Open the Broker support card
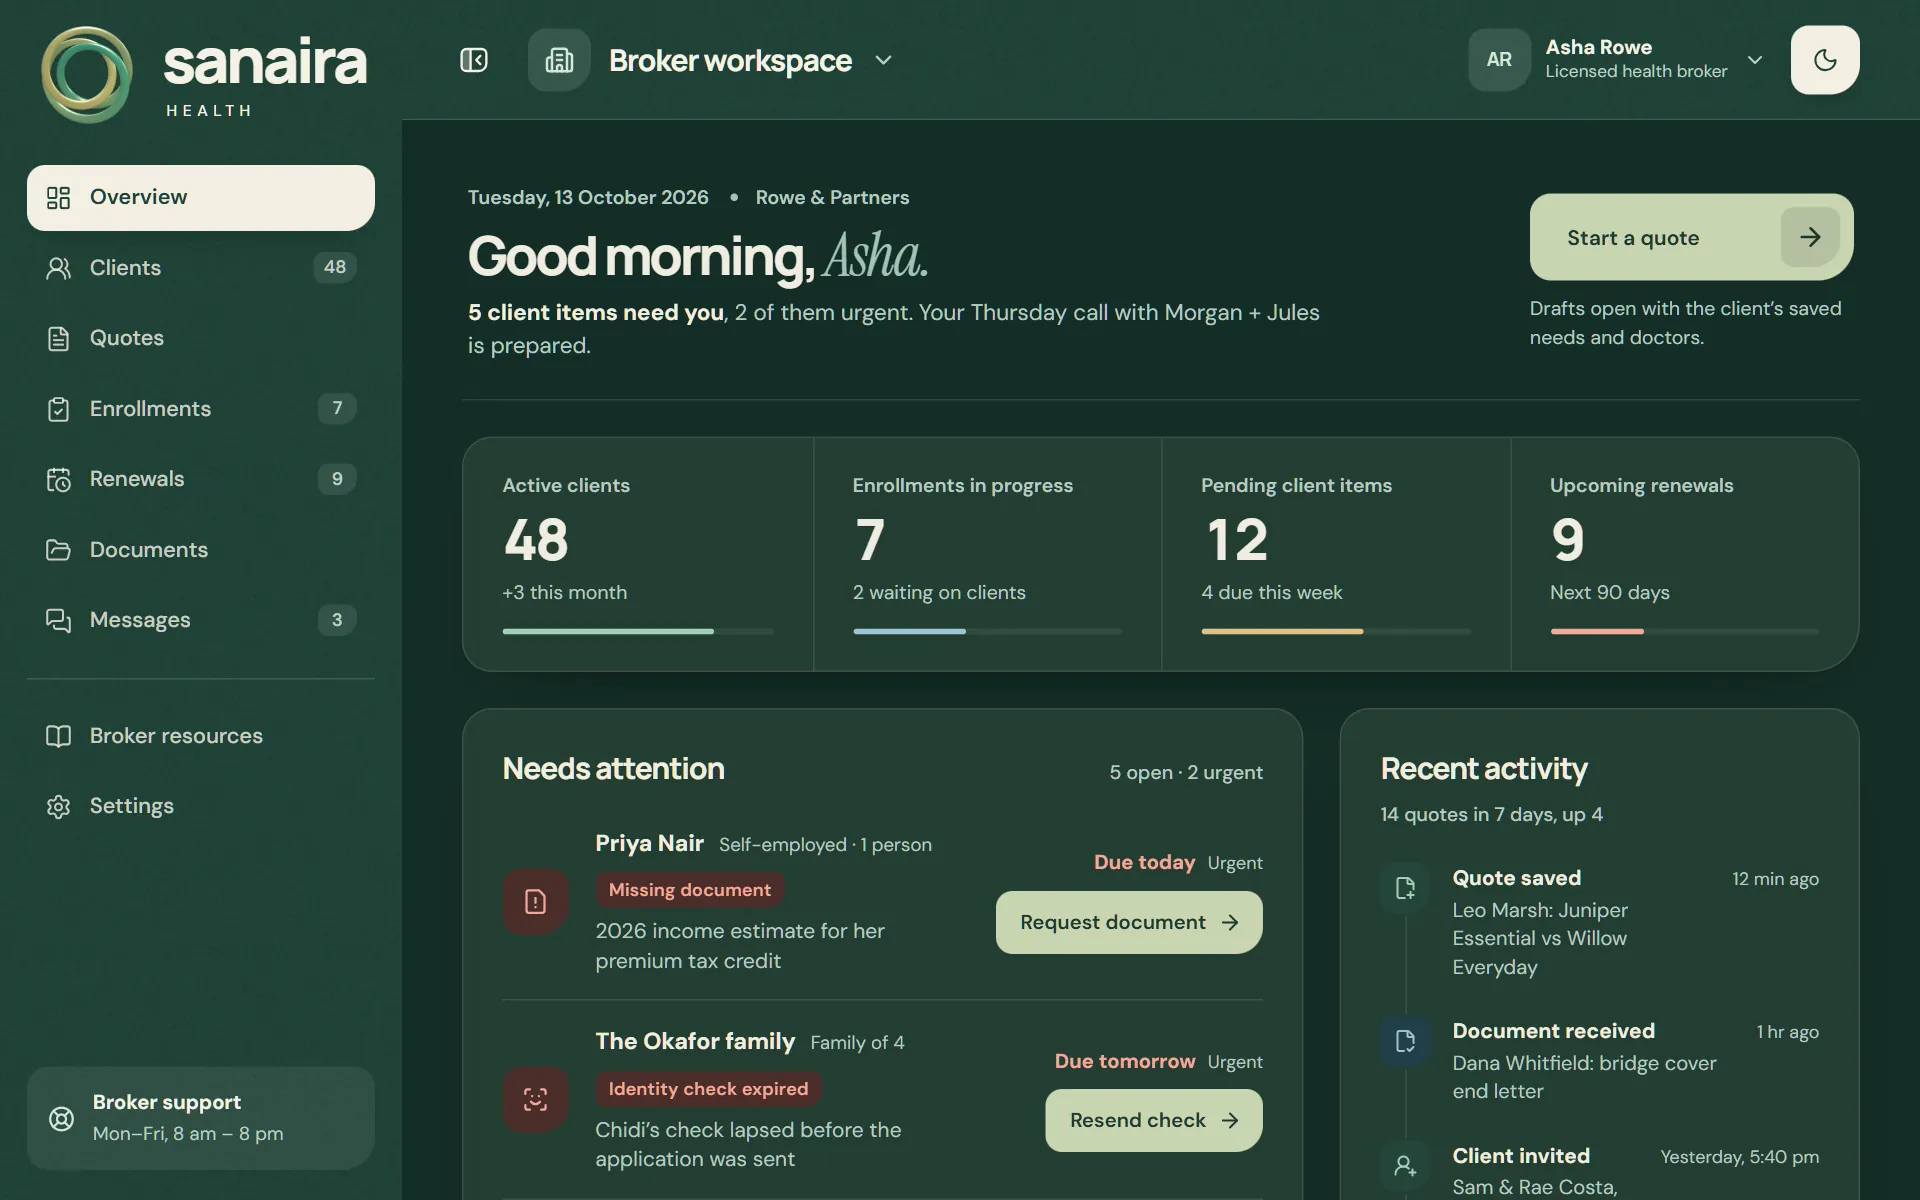Viewport: 1920px width, 1200px height. 201,1118
